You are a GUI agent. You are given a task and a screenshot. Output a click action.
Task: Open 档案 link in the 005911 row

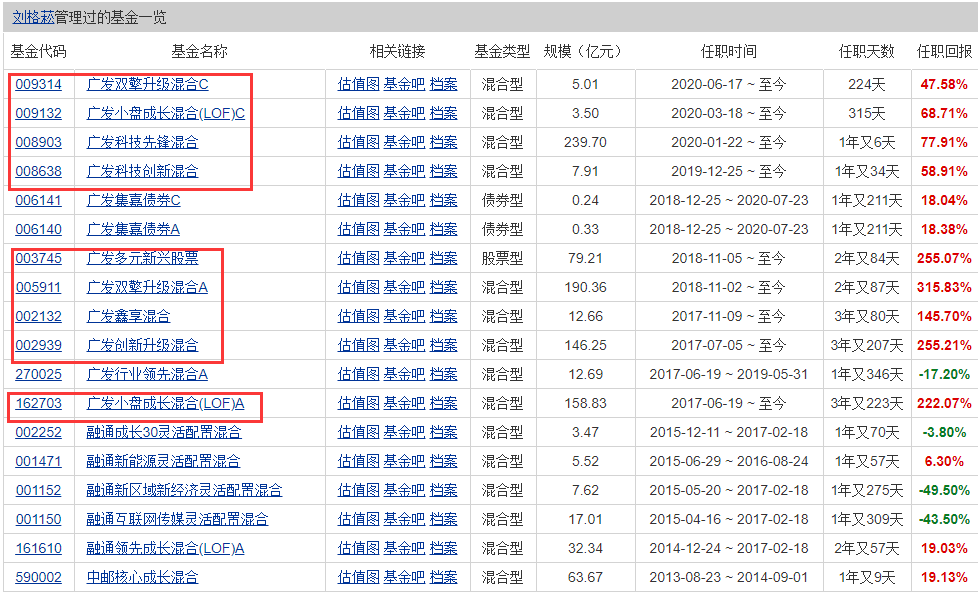(x=443, y=288)
